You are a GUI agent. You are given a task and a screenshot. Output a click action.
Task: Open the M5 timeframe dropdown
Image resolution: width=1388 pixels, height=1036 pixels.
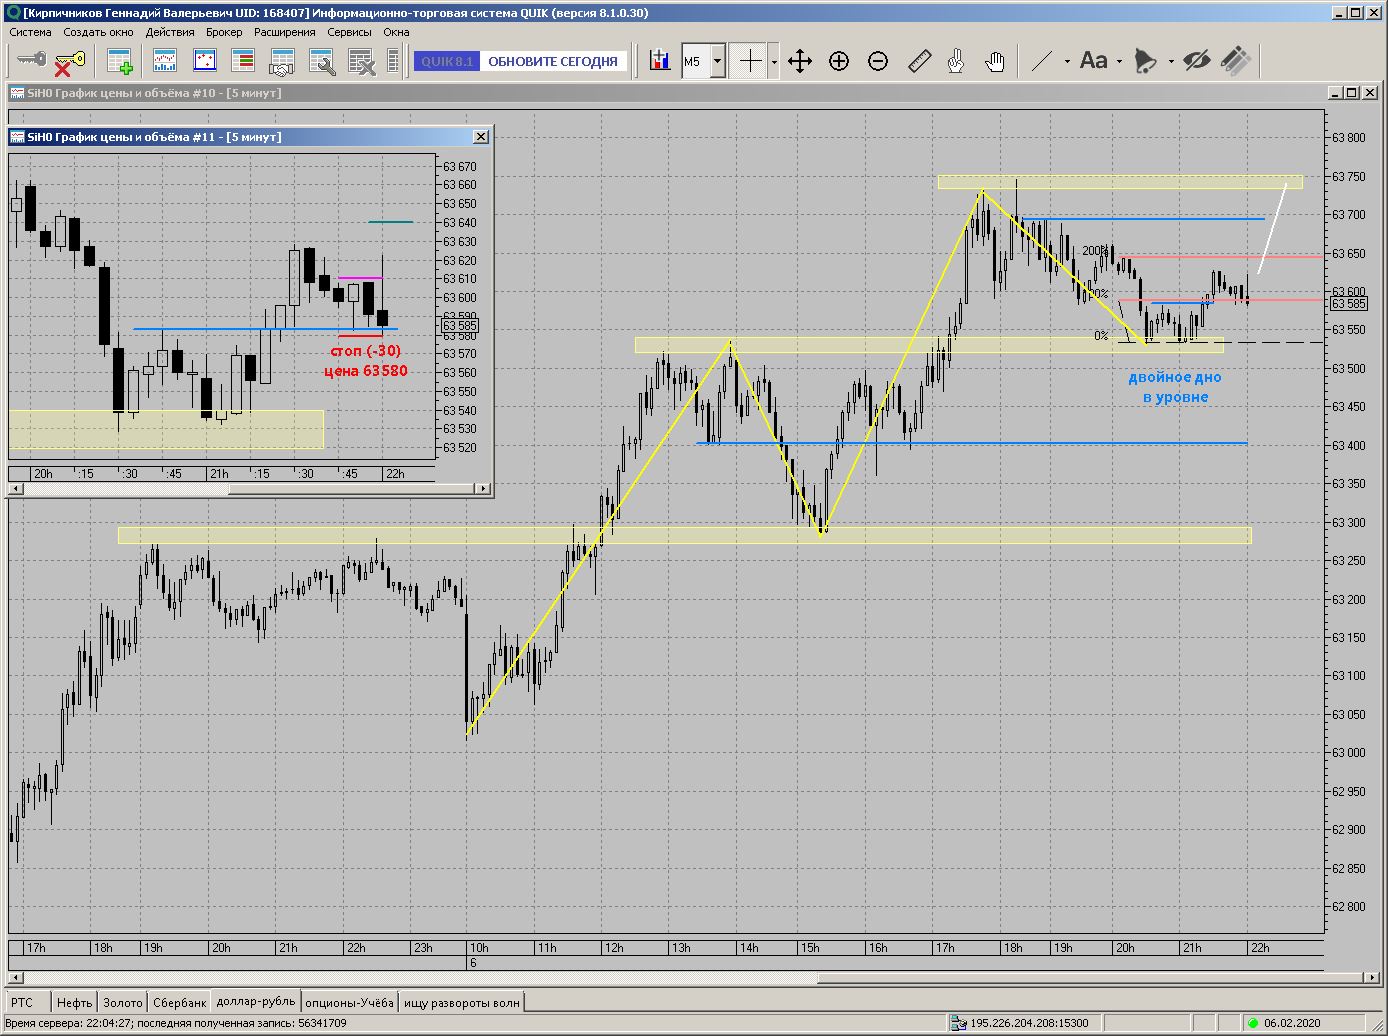[x=717, y=61]
